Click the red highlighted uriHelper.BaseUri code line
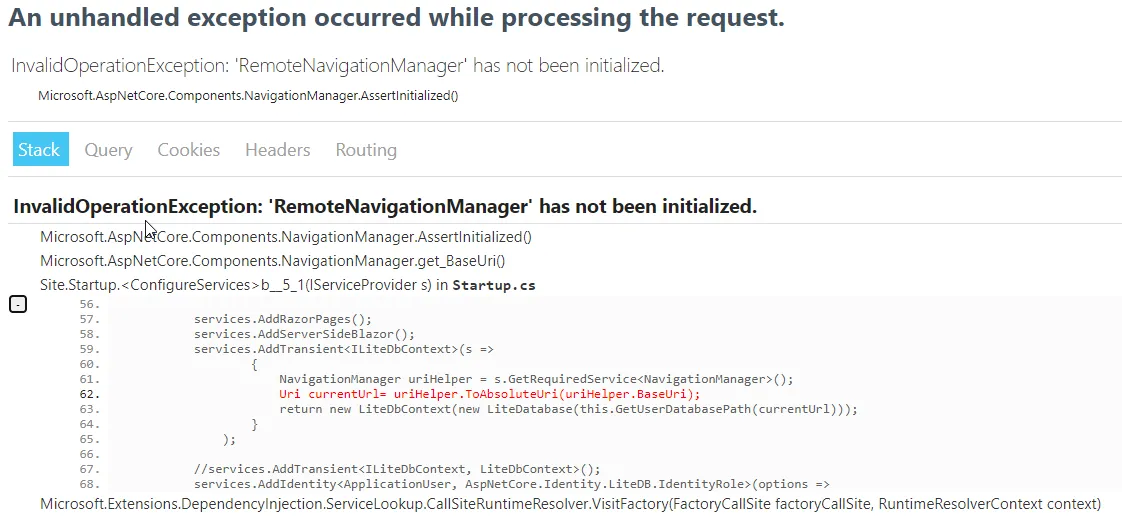 489,394
